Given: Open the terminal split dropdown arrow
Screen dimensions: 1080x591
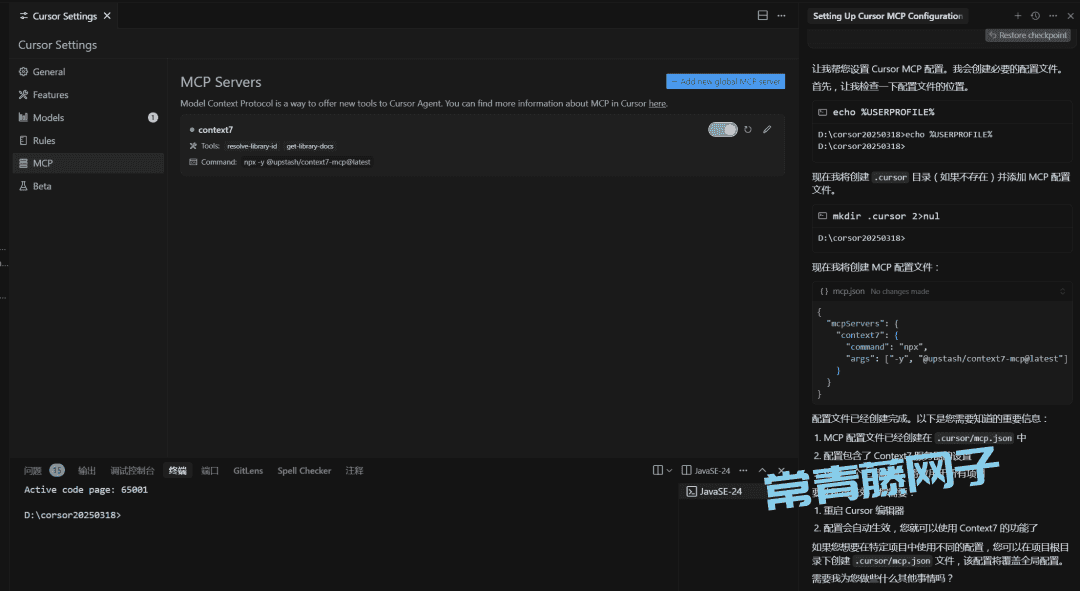Looking at the screenshot, I should (669, 470).
